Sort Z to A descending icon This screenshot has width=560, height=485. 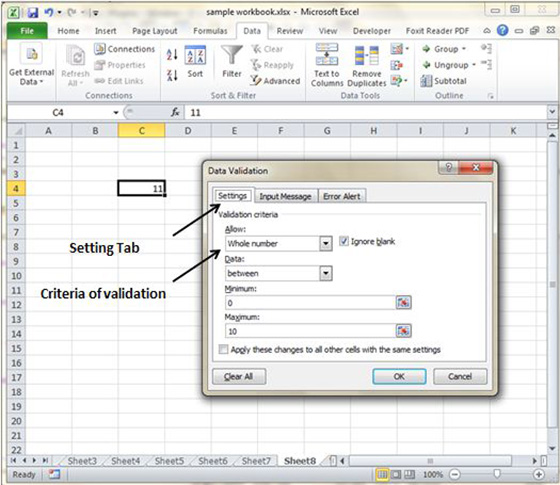pos(172,75)
